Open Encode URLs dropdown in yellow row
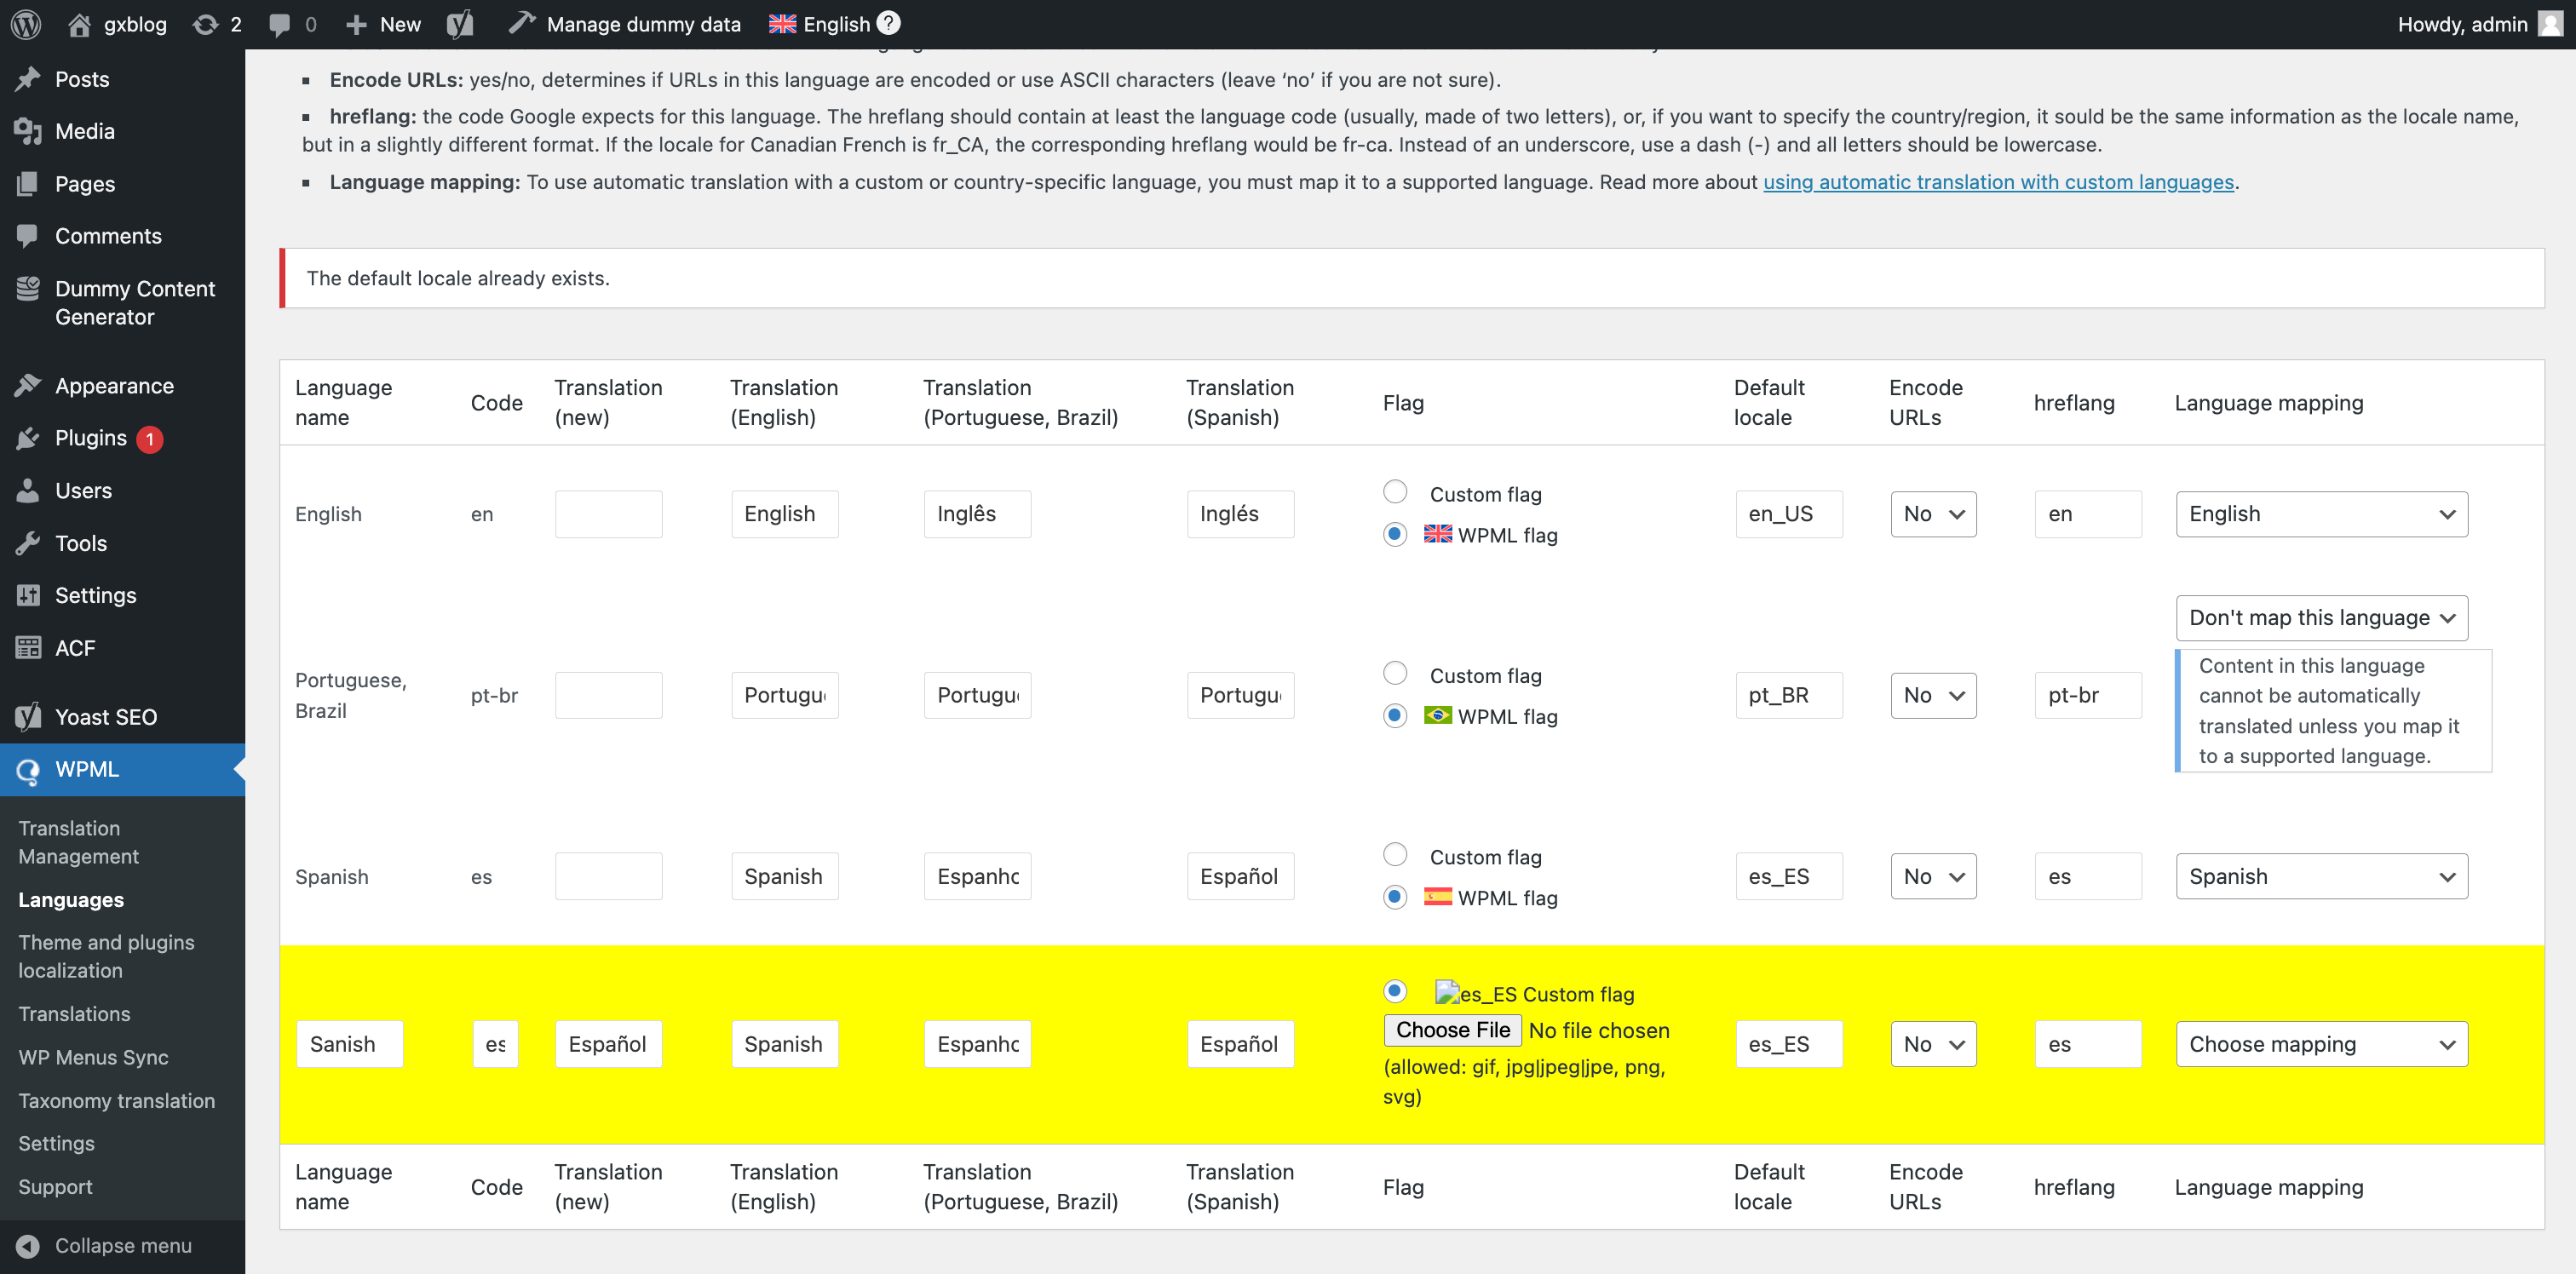Screen dimensions: 2576x1274 (1933, 1044)
